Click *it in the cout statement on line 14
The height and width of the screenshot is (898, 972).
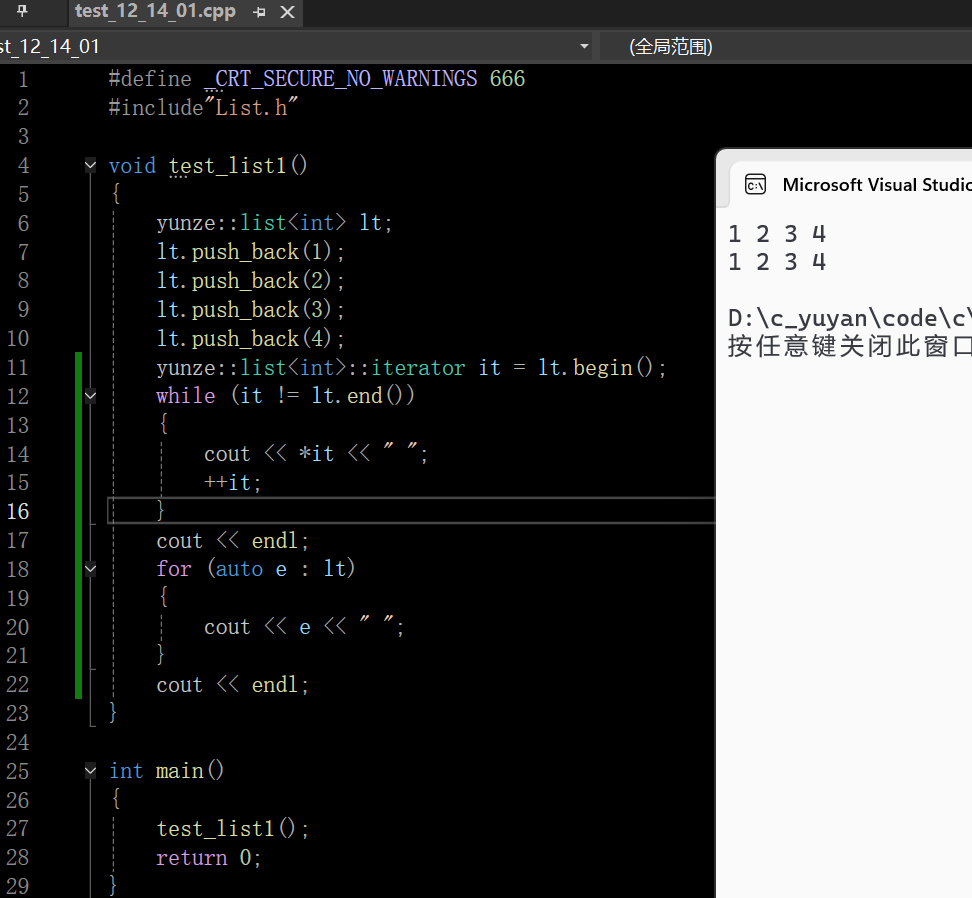[316, 454]
